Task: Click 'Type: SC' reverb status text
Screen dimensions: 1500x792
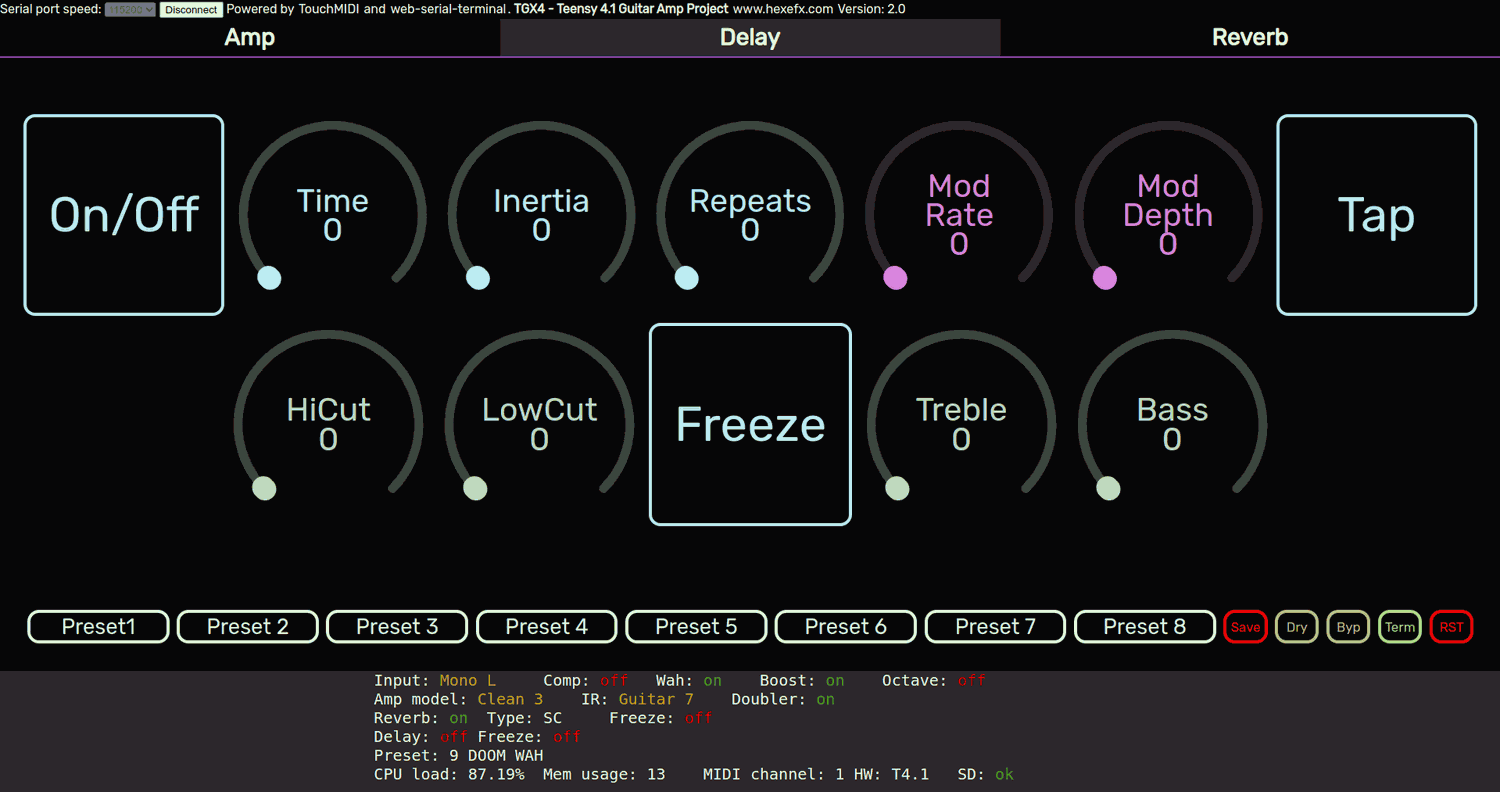Action: tap(525, 718)
